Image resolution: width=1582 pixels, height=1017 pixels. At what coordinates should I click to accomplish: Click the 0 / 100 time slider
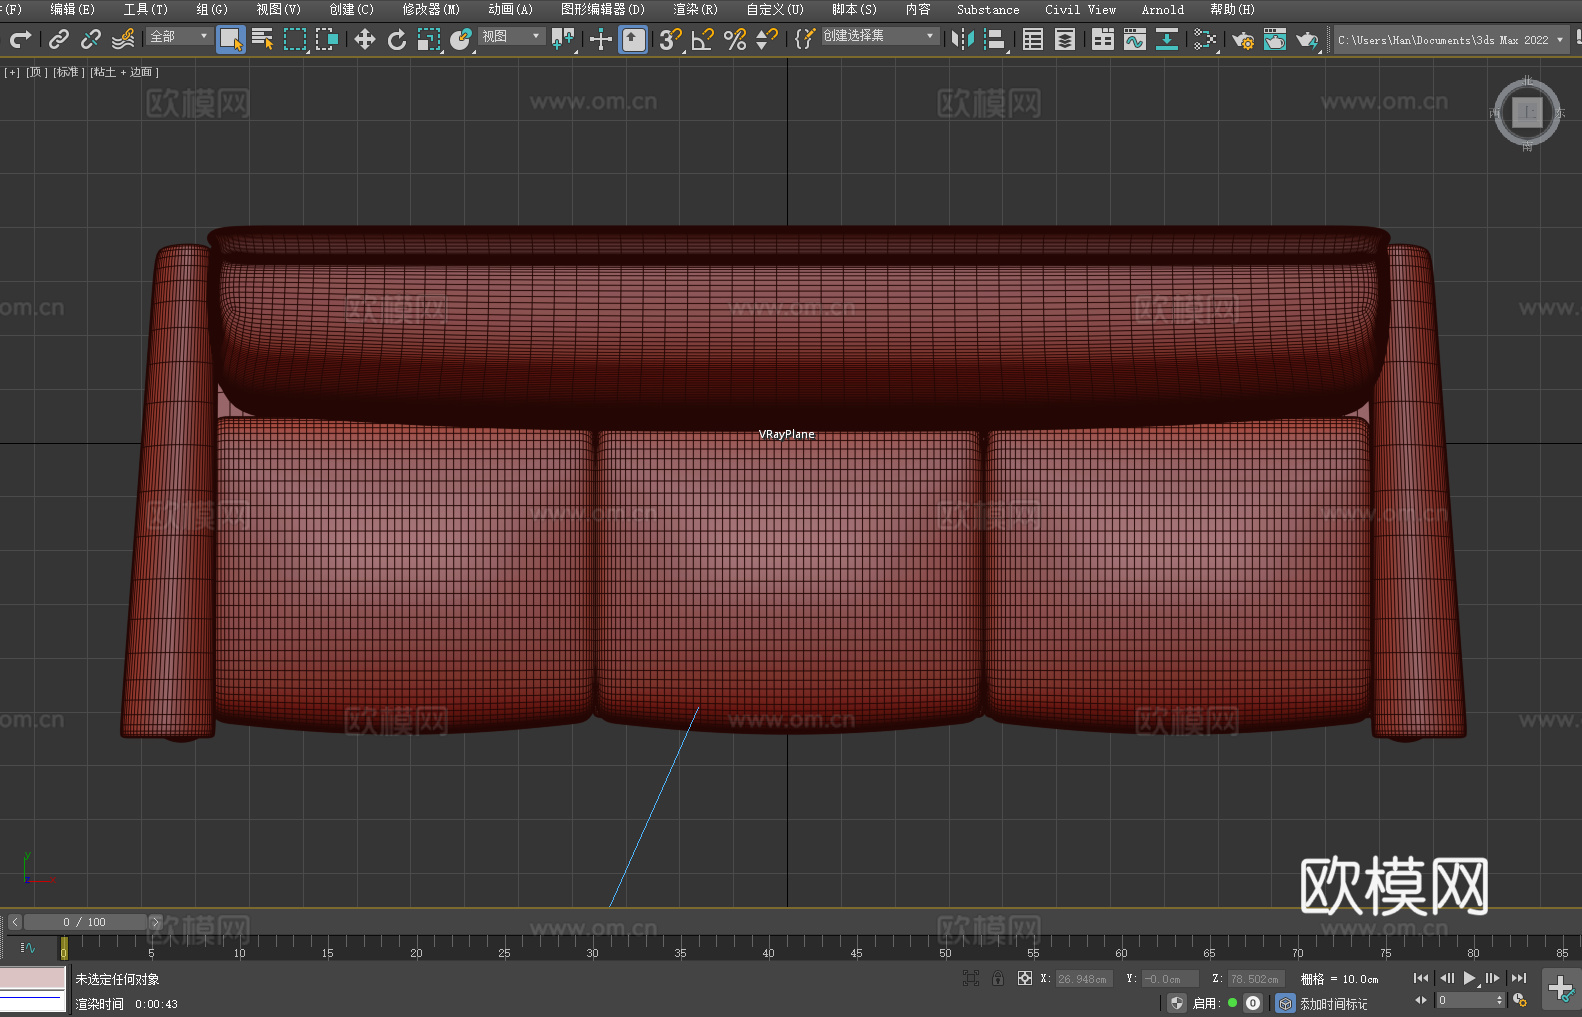(x=84, y=922)
